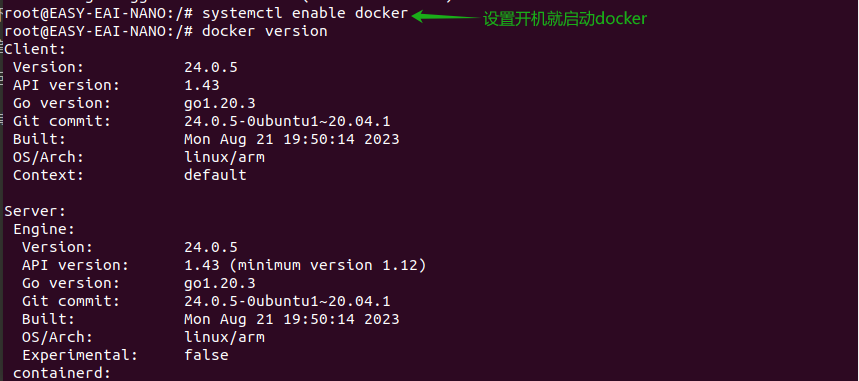Image resolution: width=859 pixels, height=381 pixels.
Task: Click the 'Client:' section heading
Action: tap(35, 49)
